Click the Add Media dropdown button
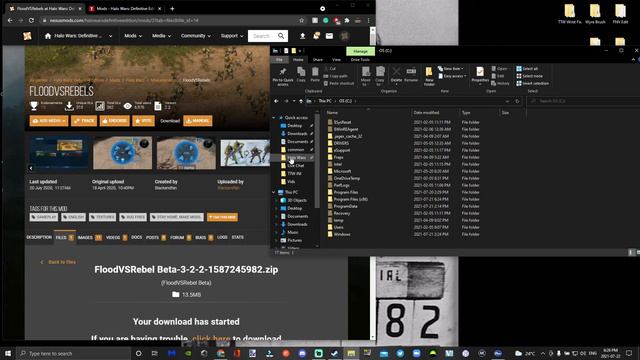 click(x=49, y=121)
